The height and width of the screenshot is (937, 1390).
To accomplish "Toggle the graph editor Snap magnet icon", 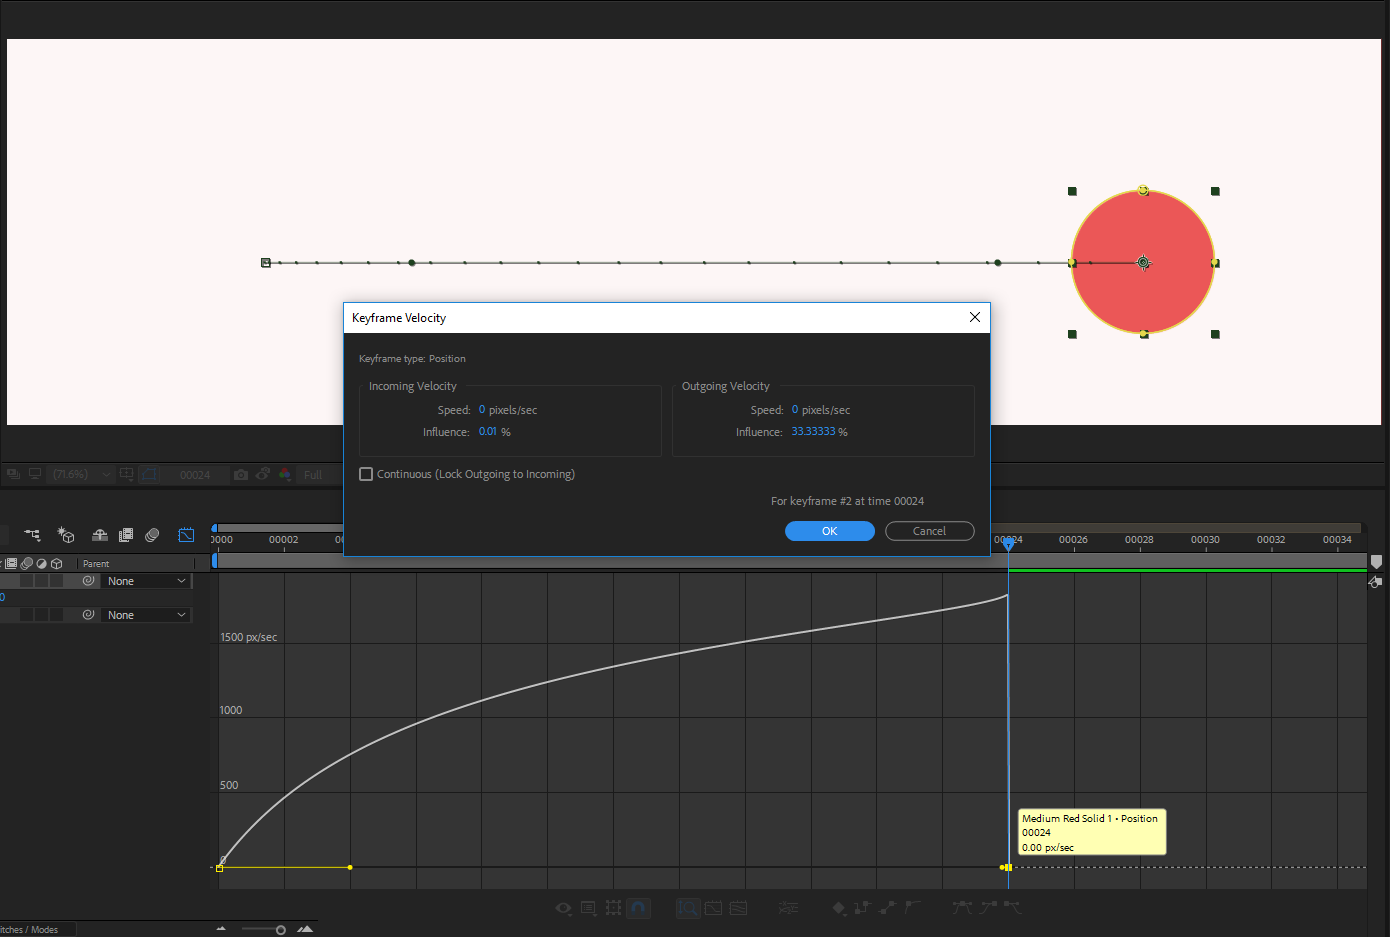I will [638, 908].
